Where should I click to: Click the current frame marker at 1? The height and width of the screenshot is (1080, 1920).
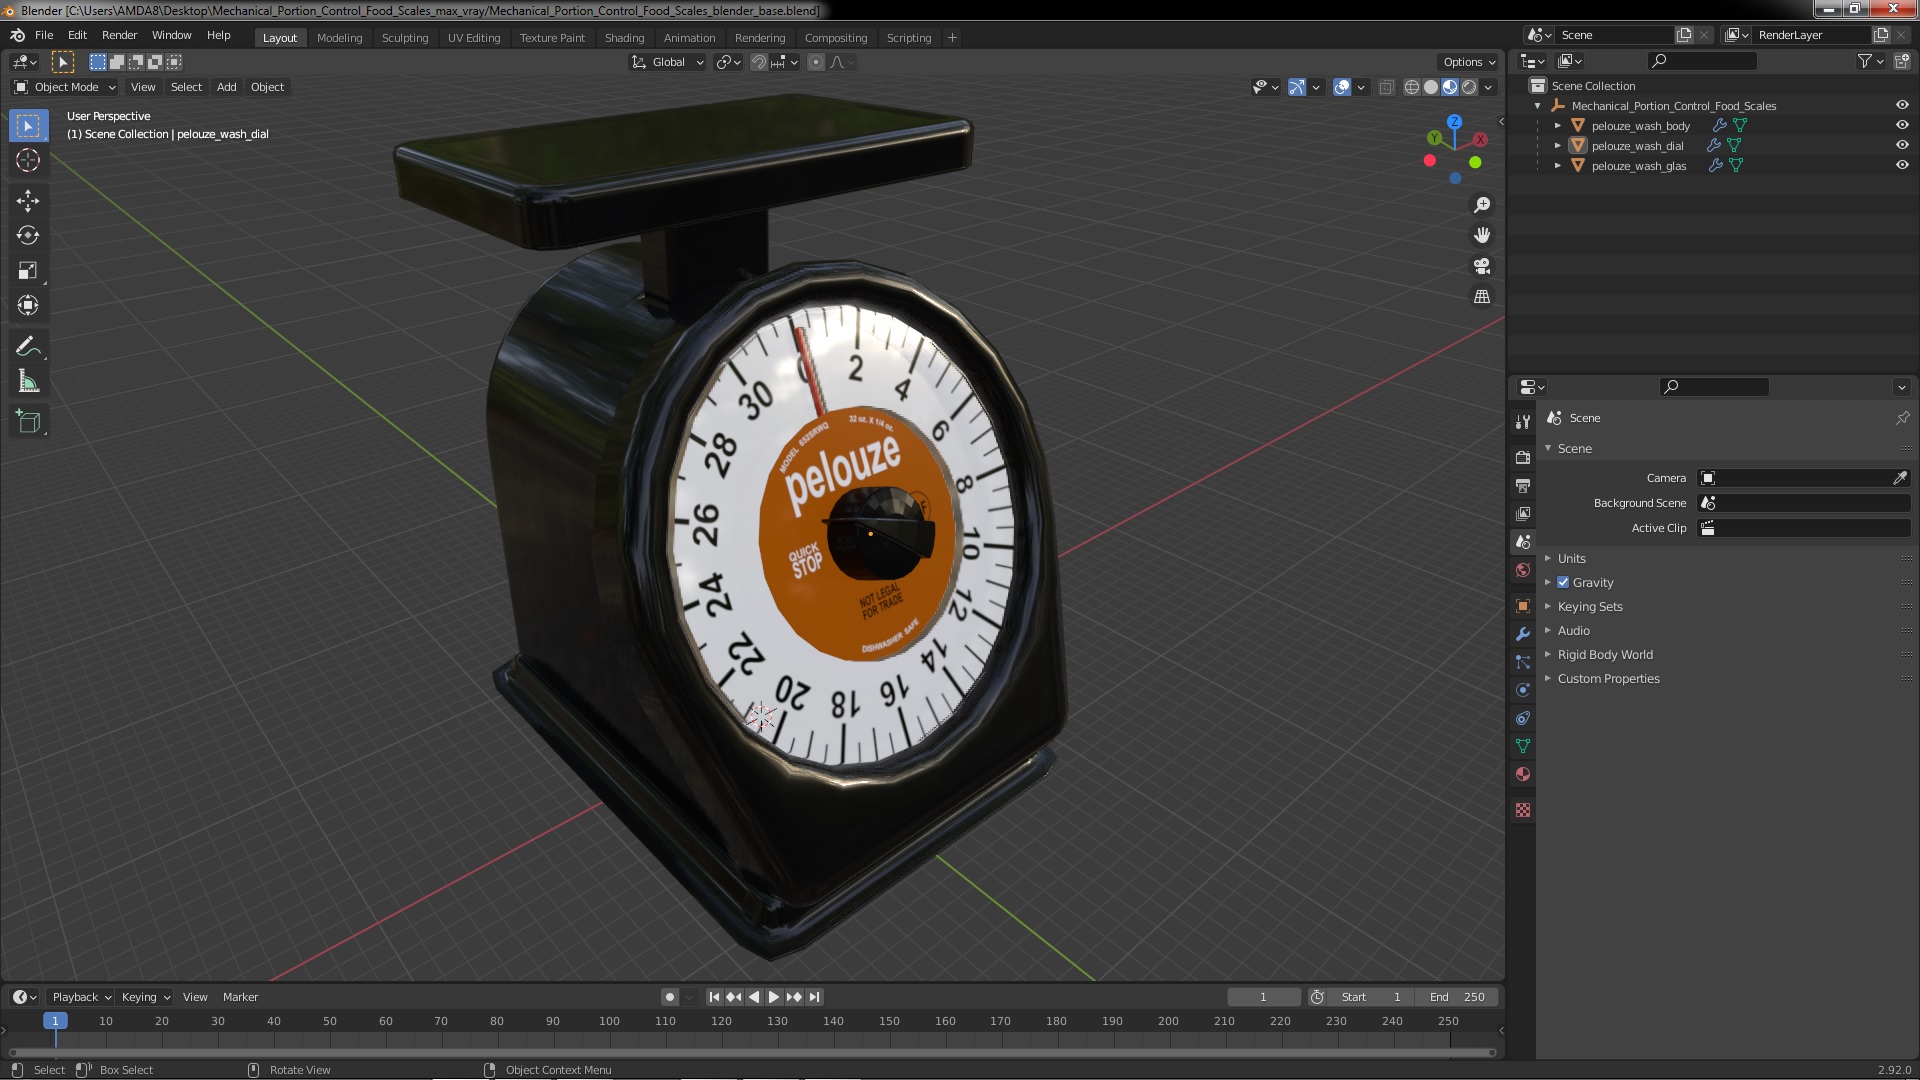[x=55, y=1021]
